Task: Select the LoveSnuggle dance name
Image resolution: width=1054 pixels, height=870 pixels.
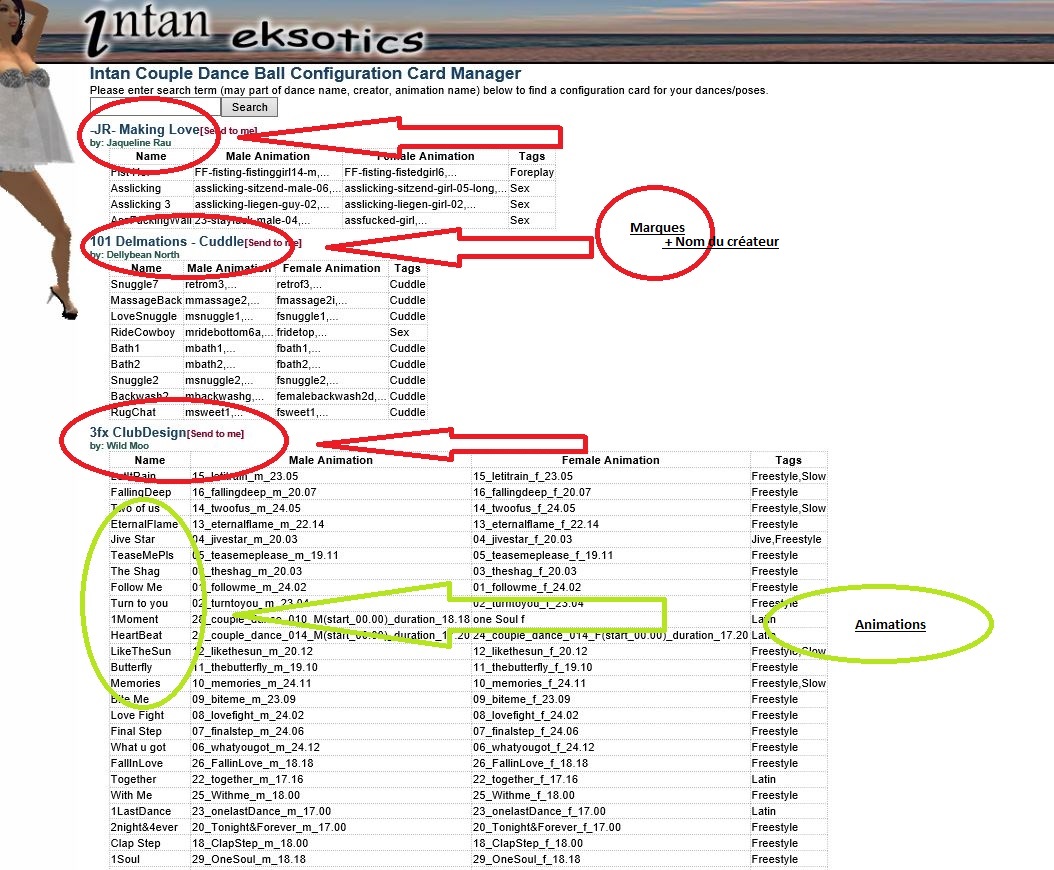Action: click(144, 317)
